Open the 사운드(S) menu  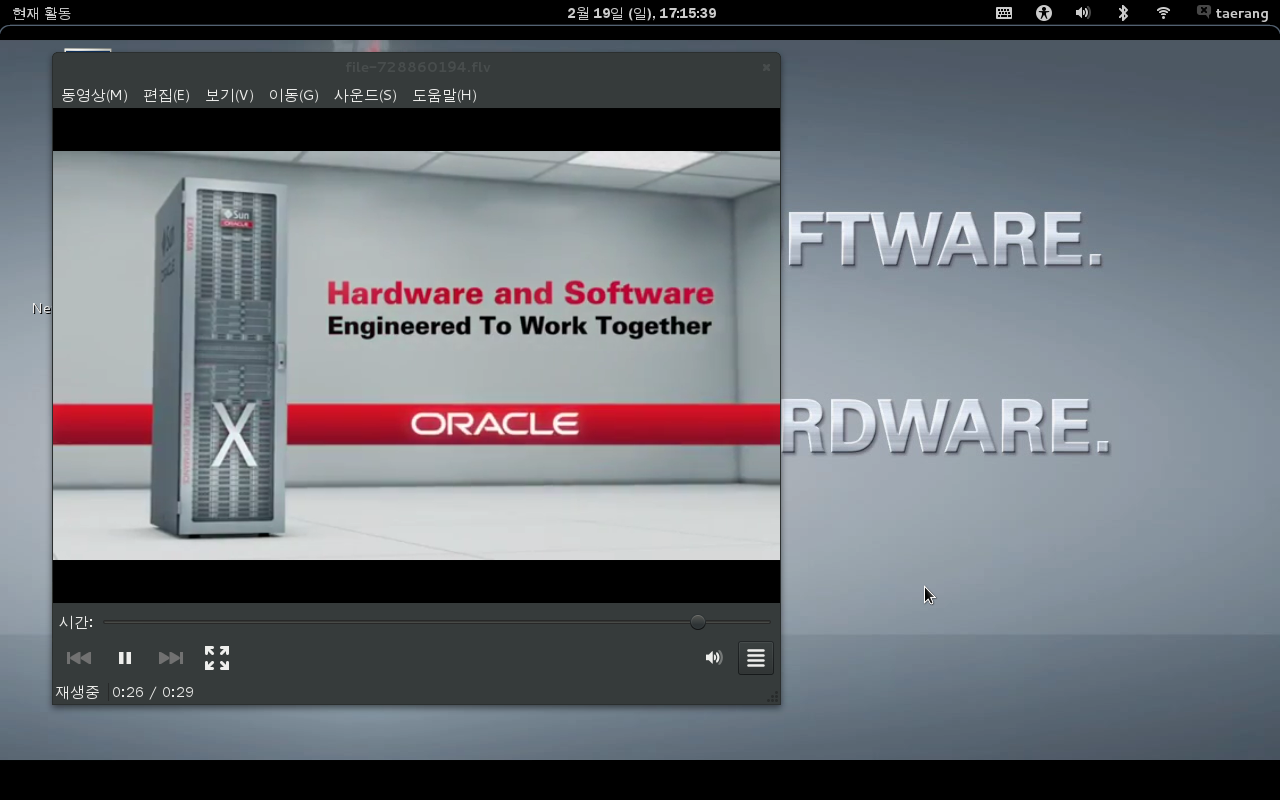click(365, 95)
